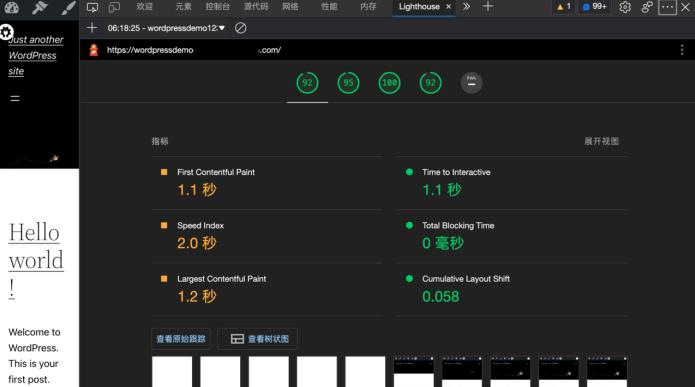This screenshot has width=695, height=387.
Task: Select the performance score 92 gauge
Action: coord(307,83)
